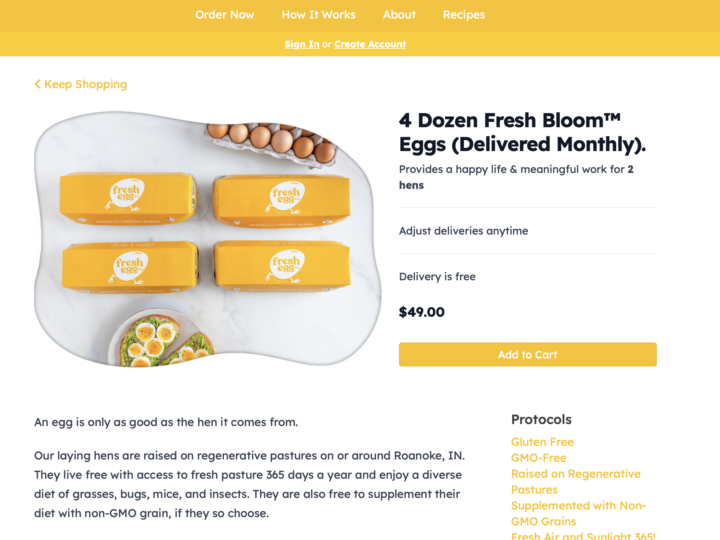Click the fresh egg logo on bottom-right carton
The image size is (720, 540).
(285, 265)
